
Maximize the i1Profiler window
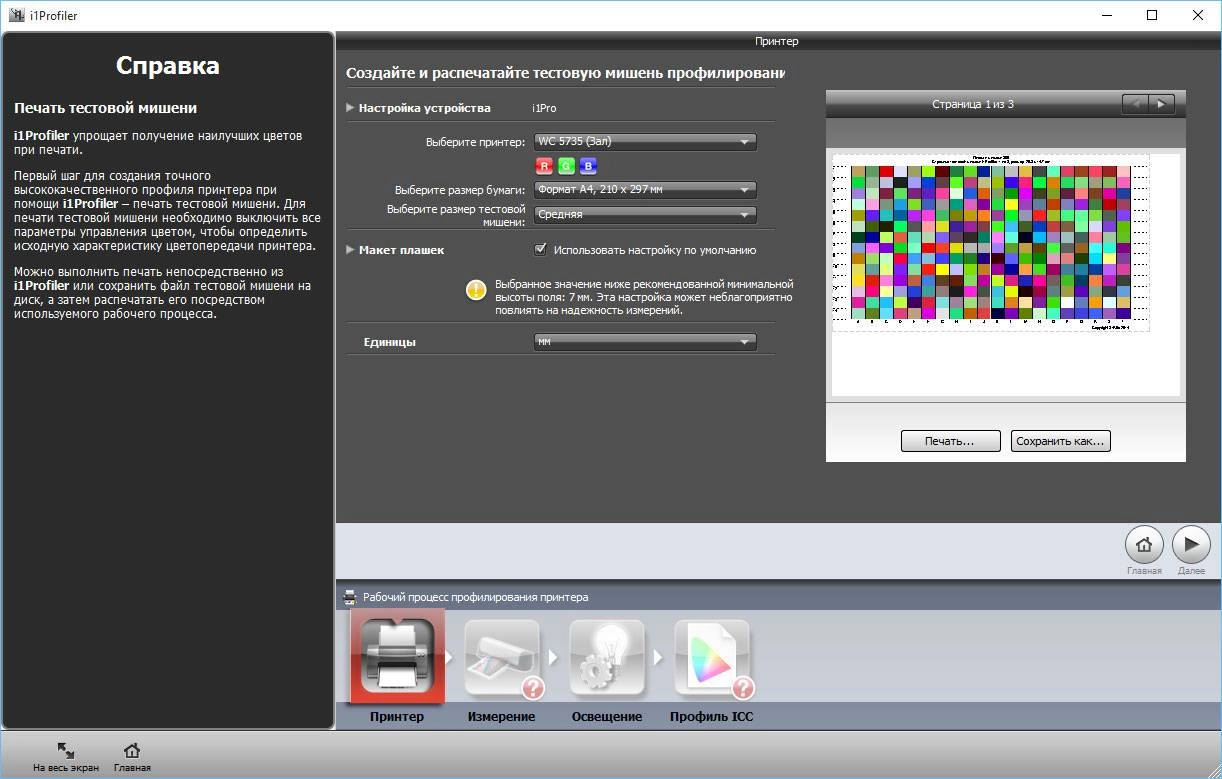(x=1152, y=15)
